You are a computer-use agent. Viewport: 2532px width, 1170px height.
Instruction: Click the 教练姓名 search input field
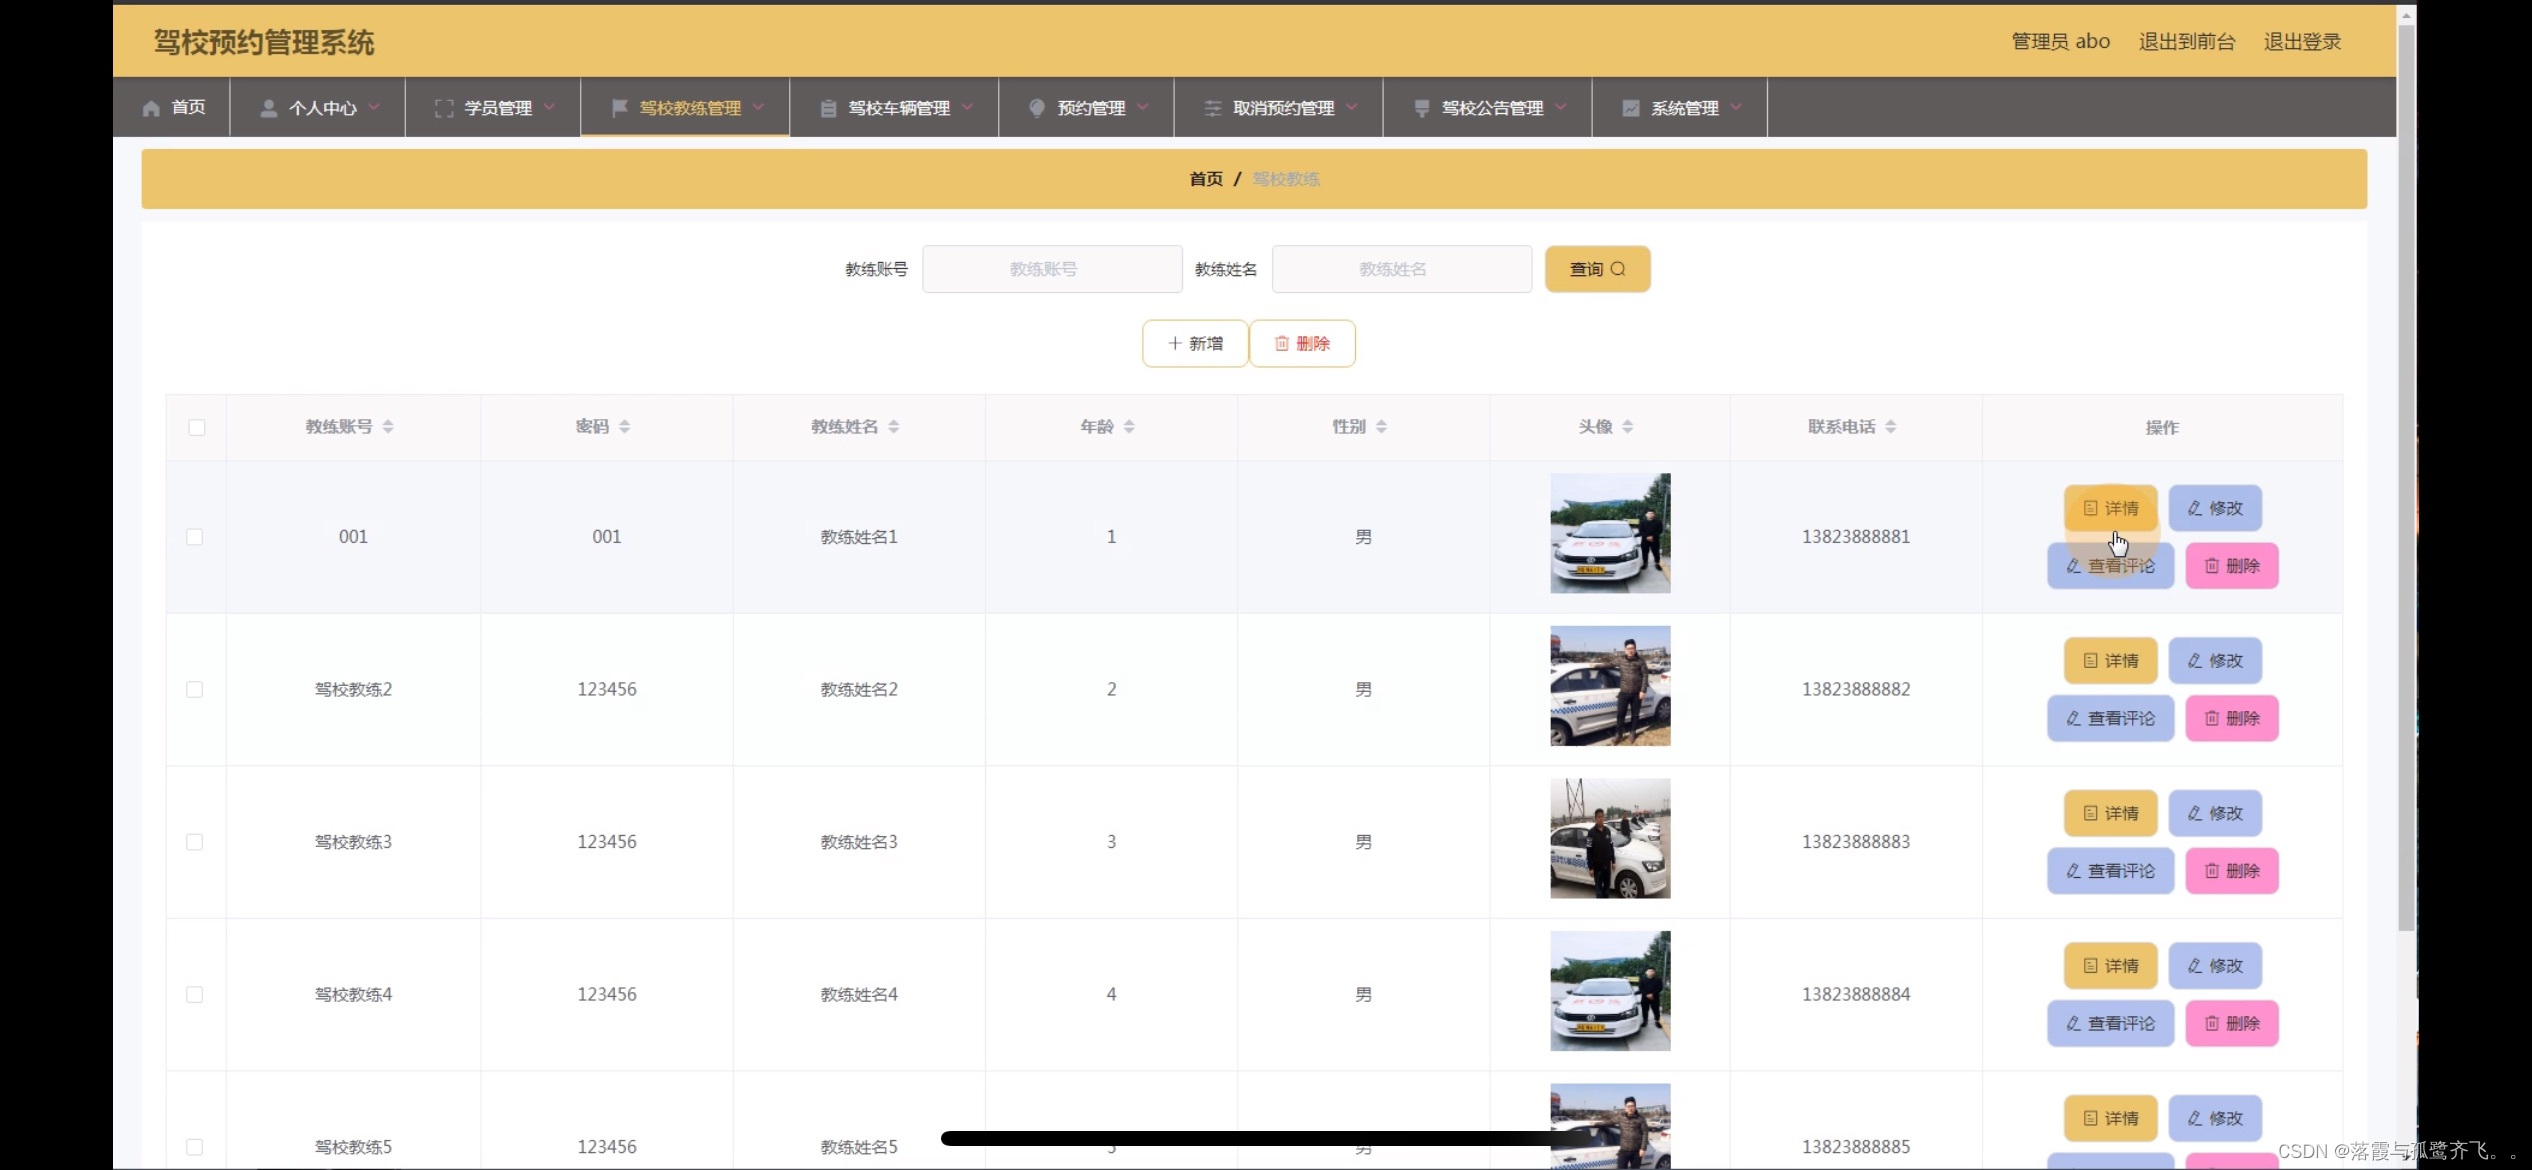click(x=1401, y=269)
